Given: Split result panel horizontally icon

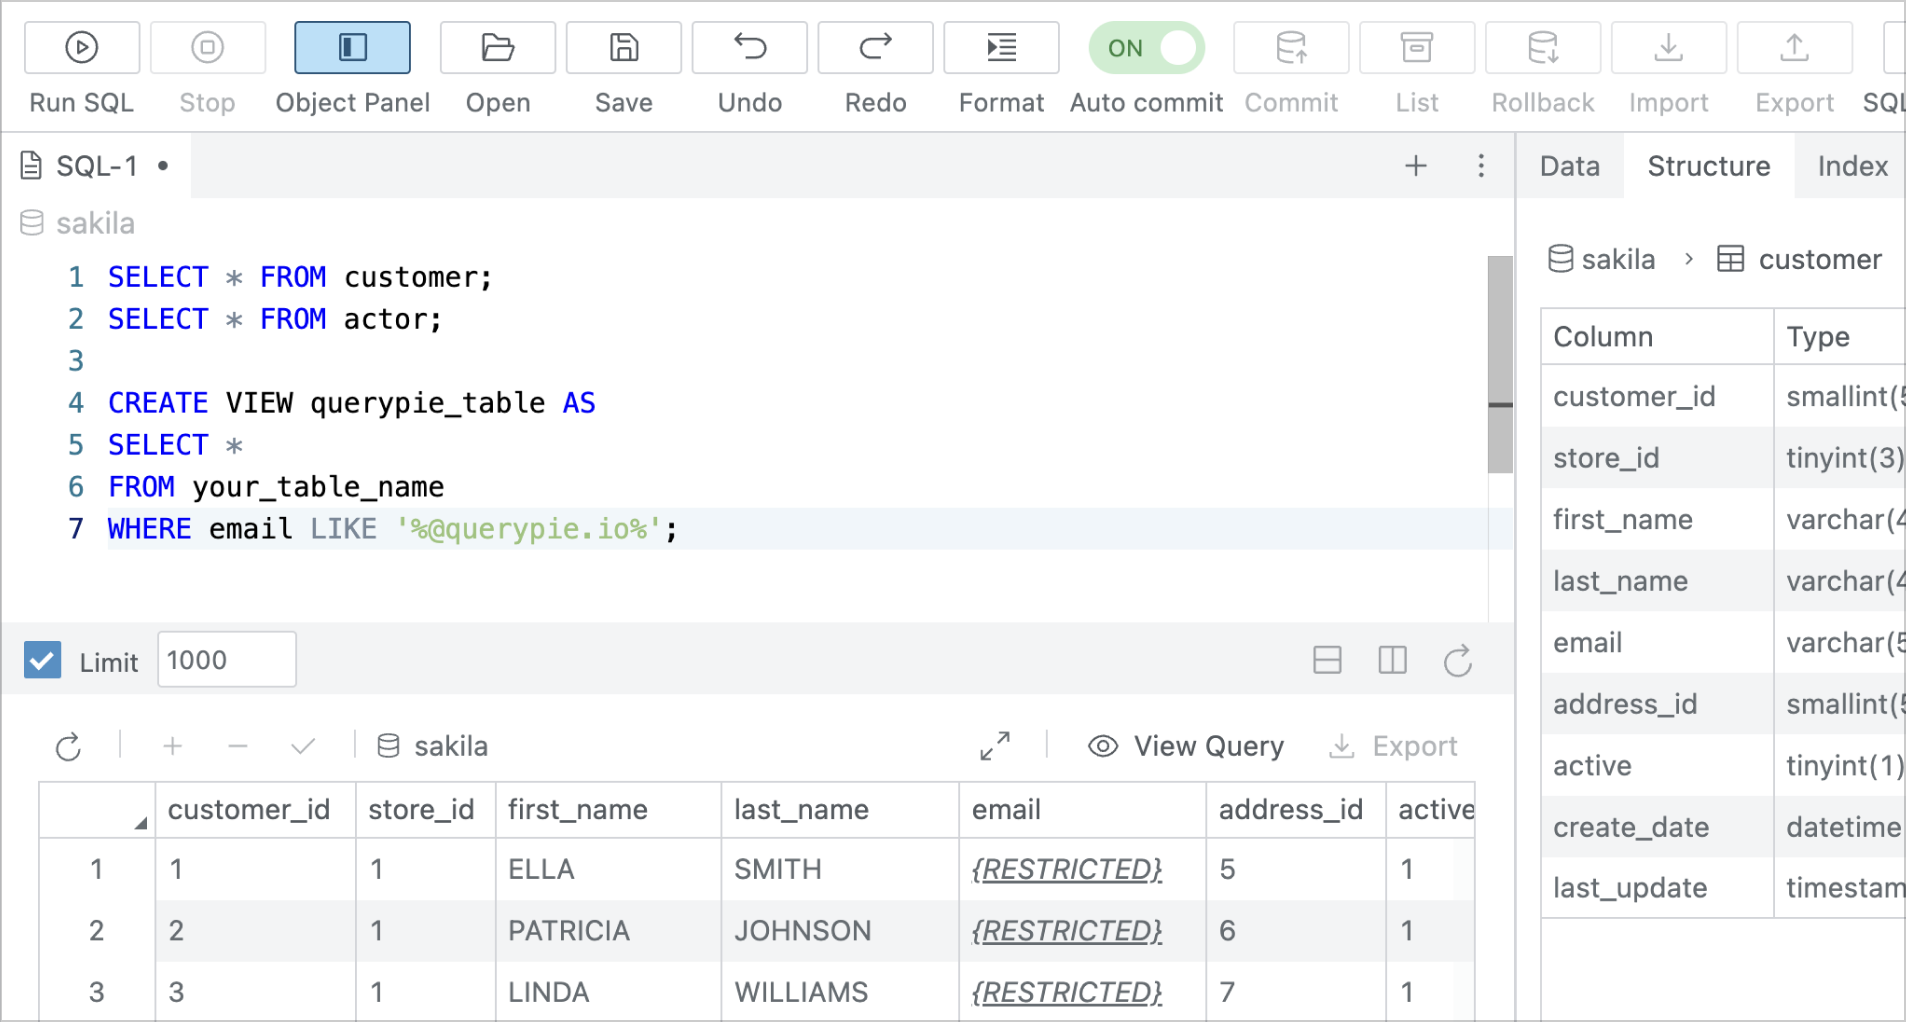Looking at the screenshot, I should (x=1327, y=660).
